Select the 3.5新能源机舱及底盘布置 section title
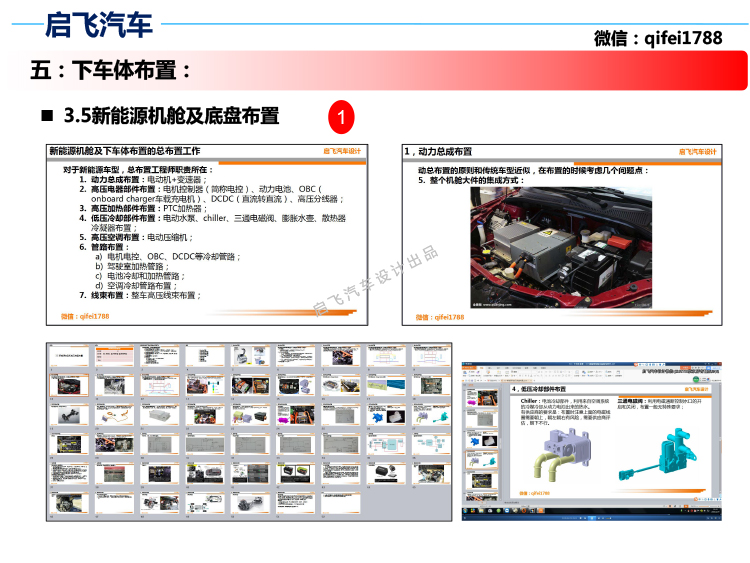This screenshot has width=750, height=563. 171,115
